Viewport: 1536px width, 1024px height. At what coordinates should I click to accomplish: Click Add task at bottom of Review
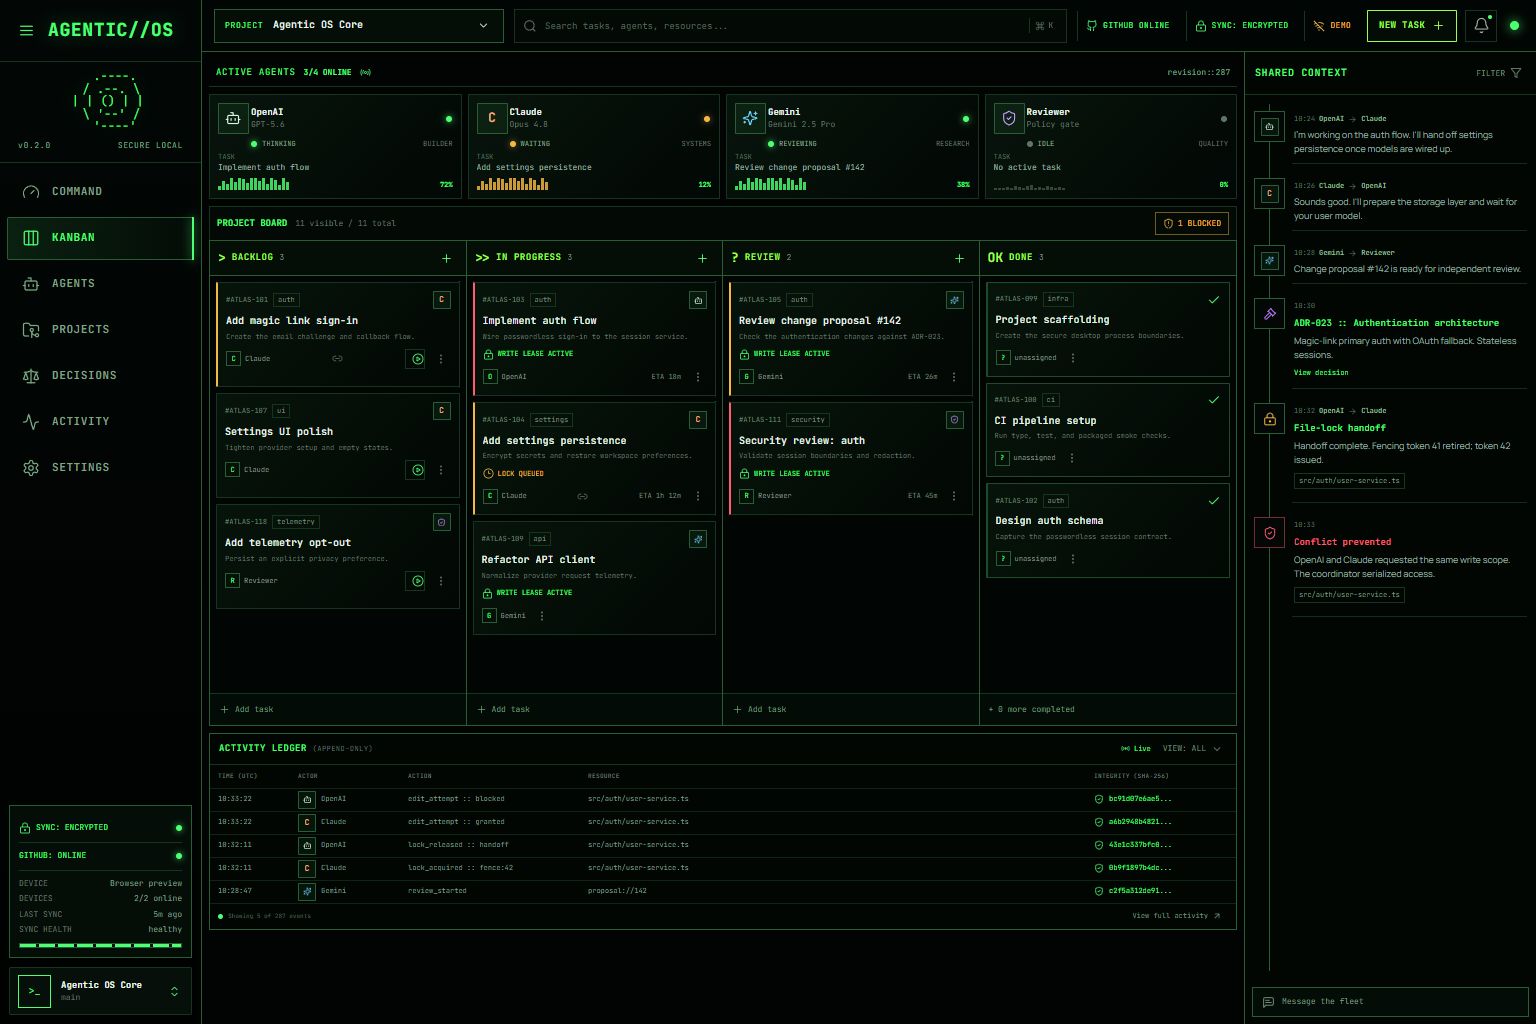point(760,709)
